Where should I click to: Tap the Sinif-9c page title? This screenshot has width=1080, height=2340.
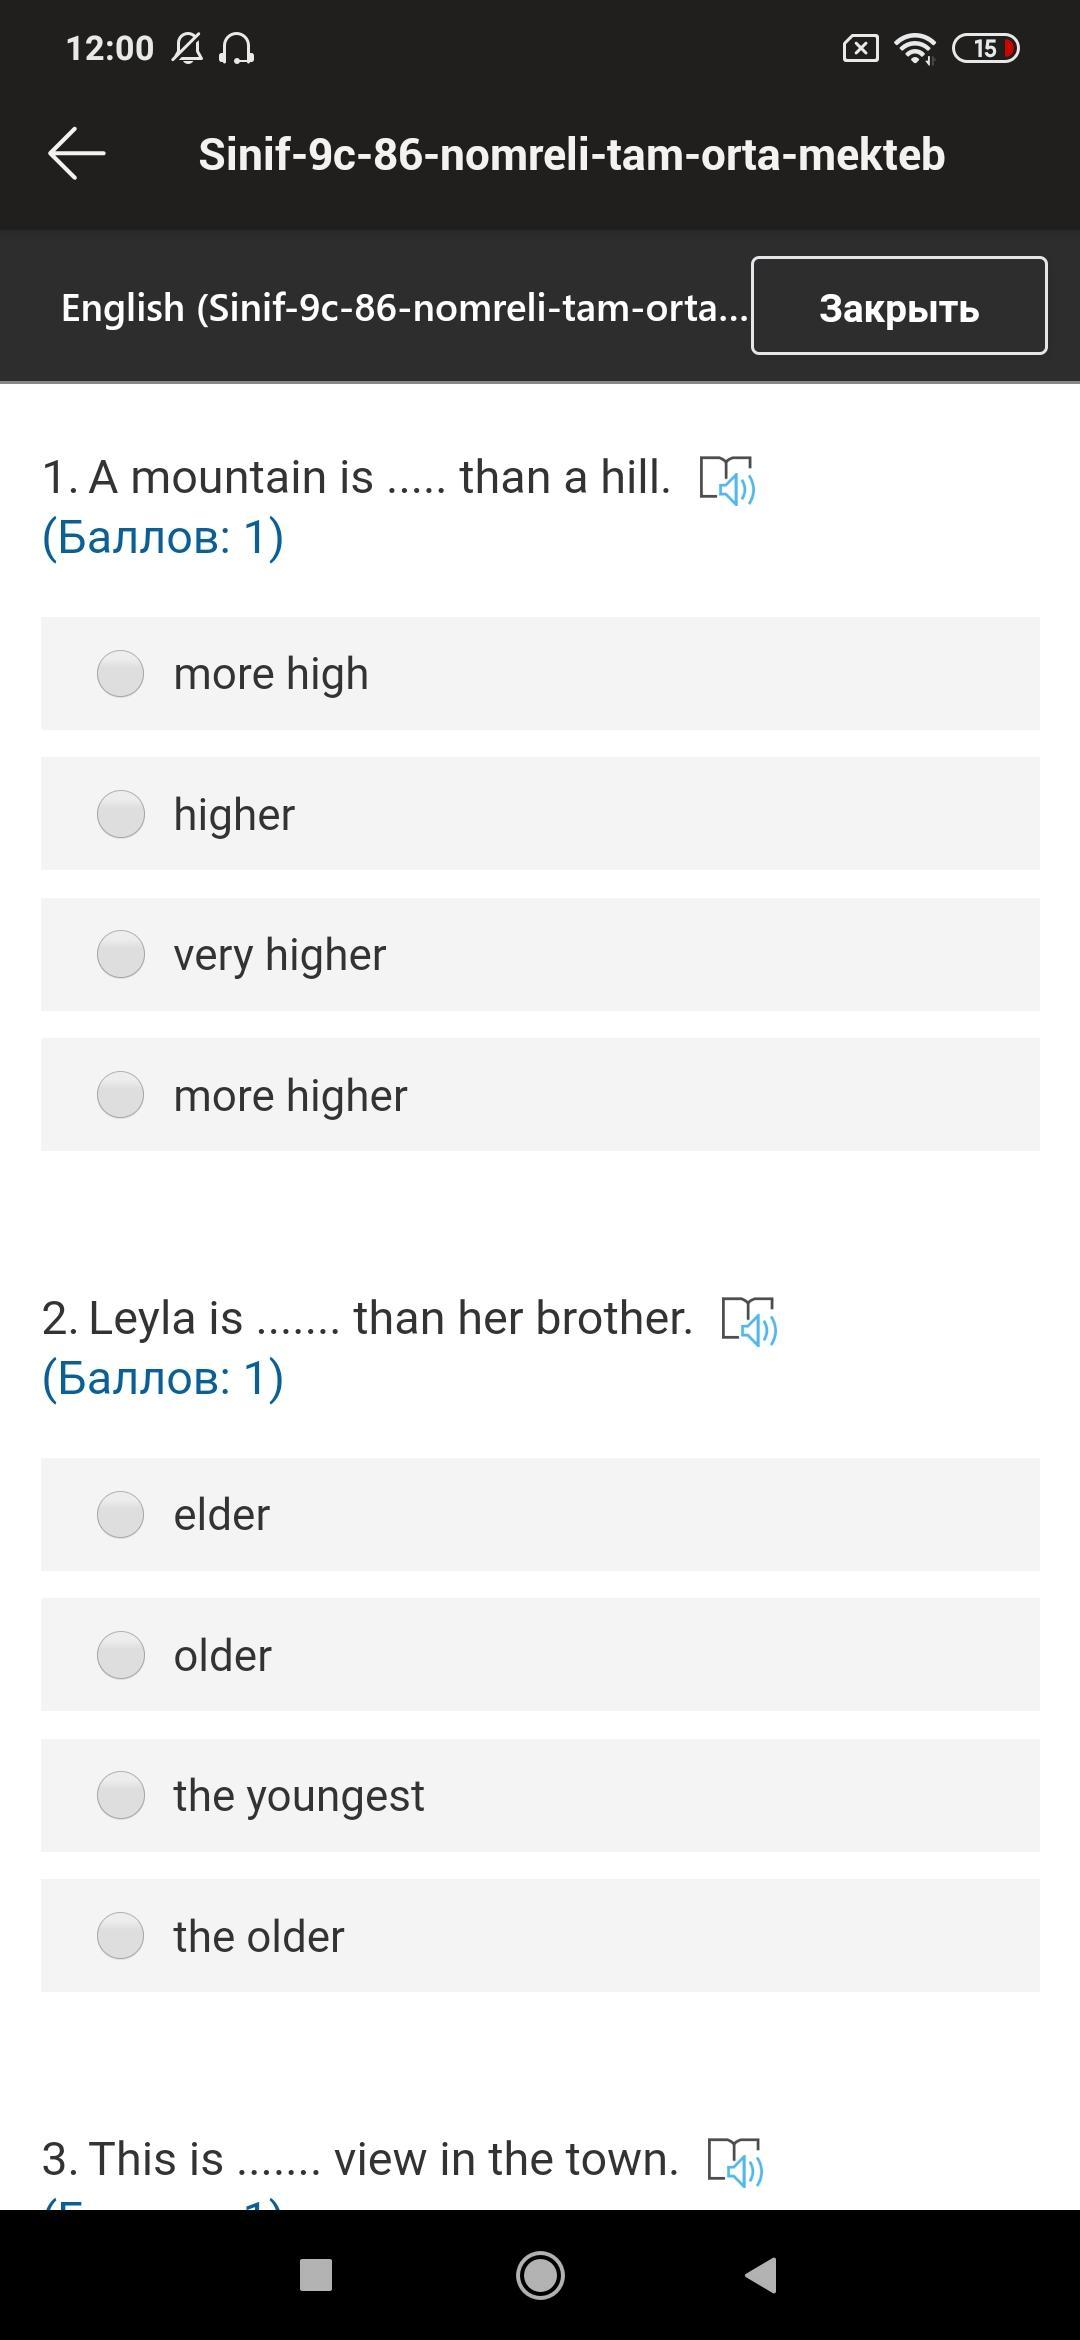click(571, 154)
